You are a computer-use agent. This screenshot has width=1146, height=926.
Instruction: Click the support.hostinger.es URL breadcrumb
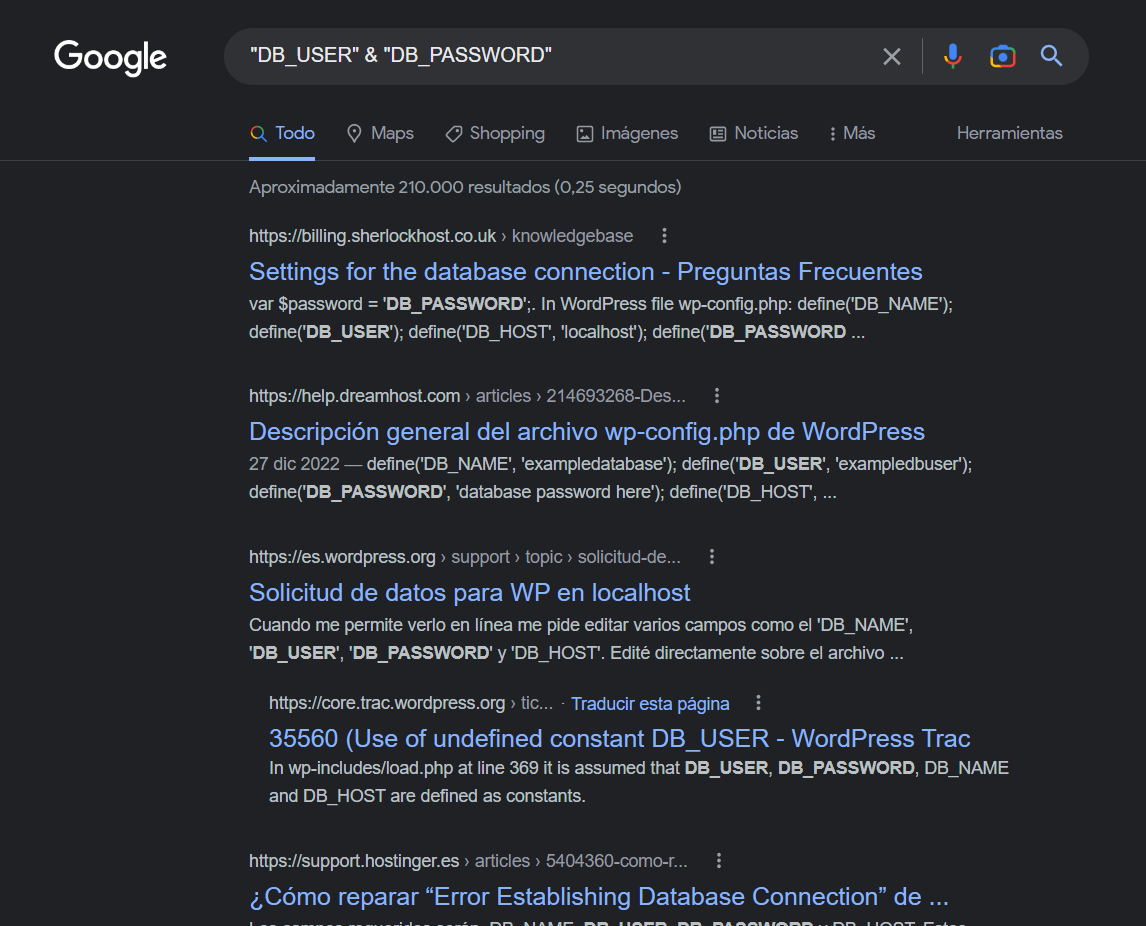pyautogui.click(x=468, y=861)
